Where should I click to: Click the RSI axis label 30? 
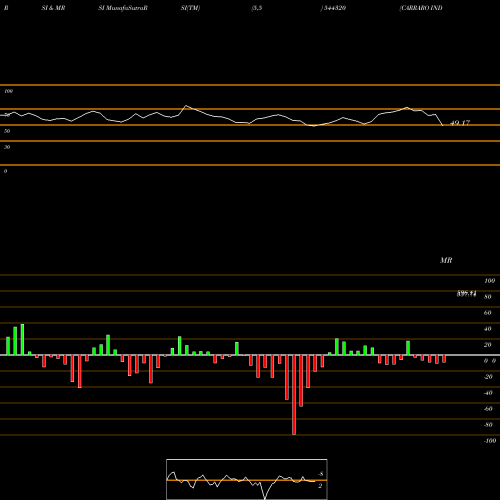coord(7,147)
